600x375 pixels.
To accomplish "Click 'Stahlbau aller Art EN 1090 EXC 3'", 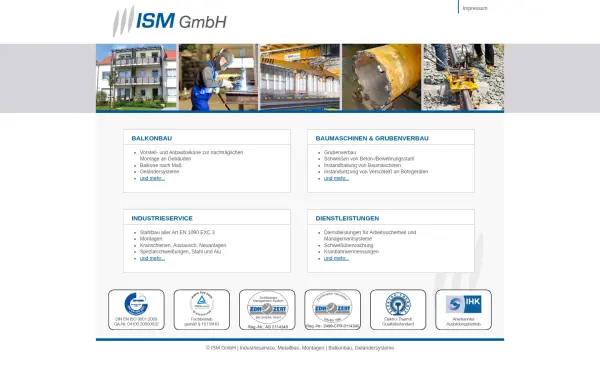I will 177,232.
